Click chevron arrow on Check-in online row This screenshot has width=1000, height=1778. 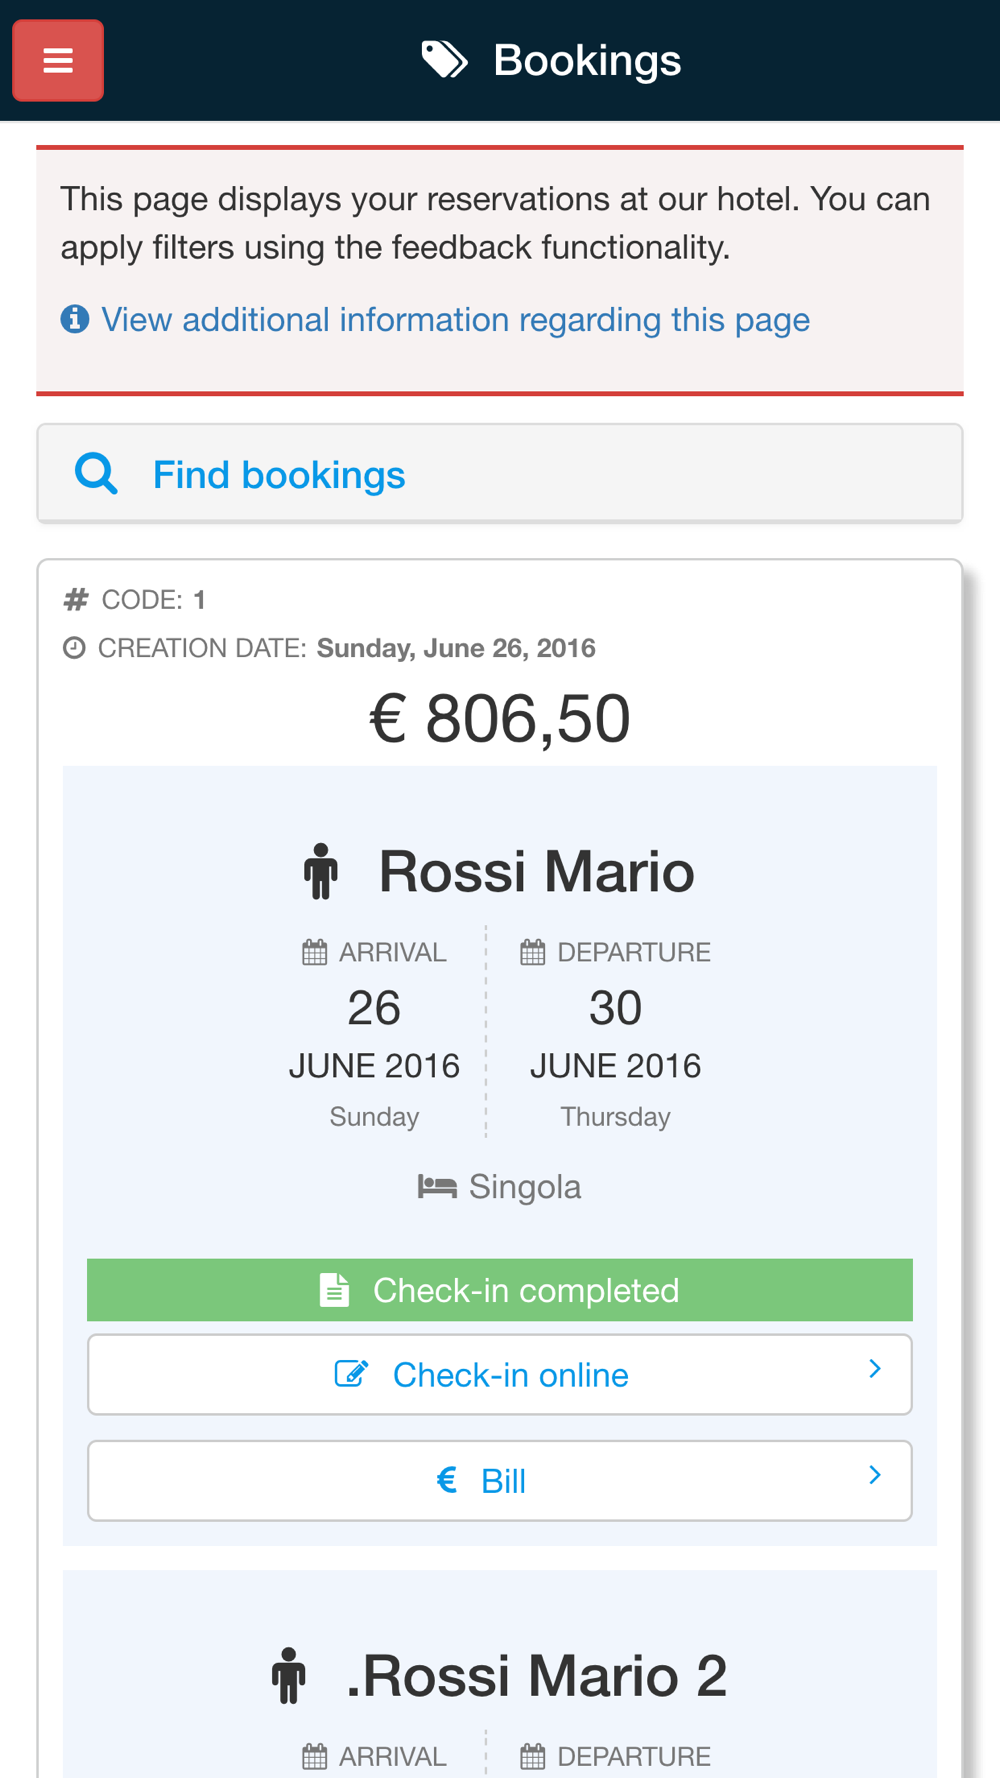tap(875, 1369)
